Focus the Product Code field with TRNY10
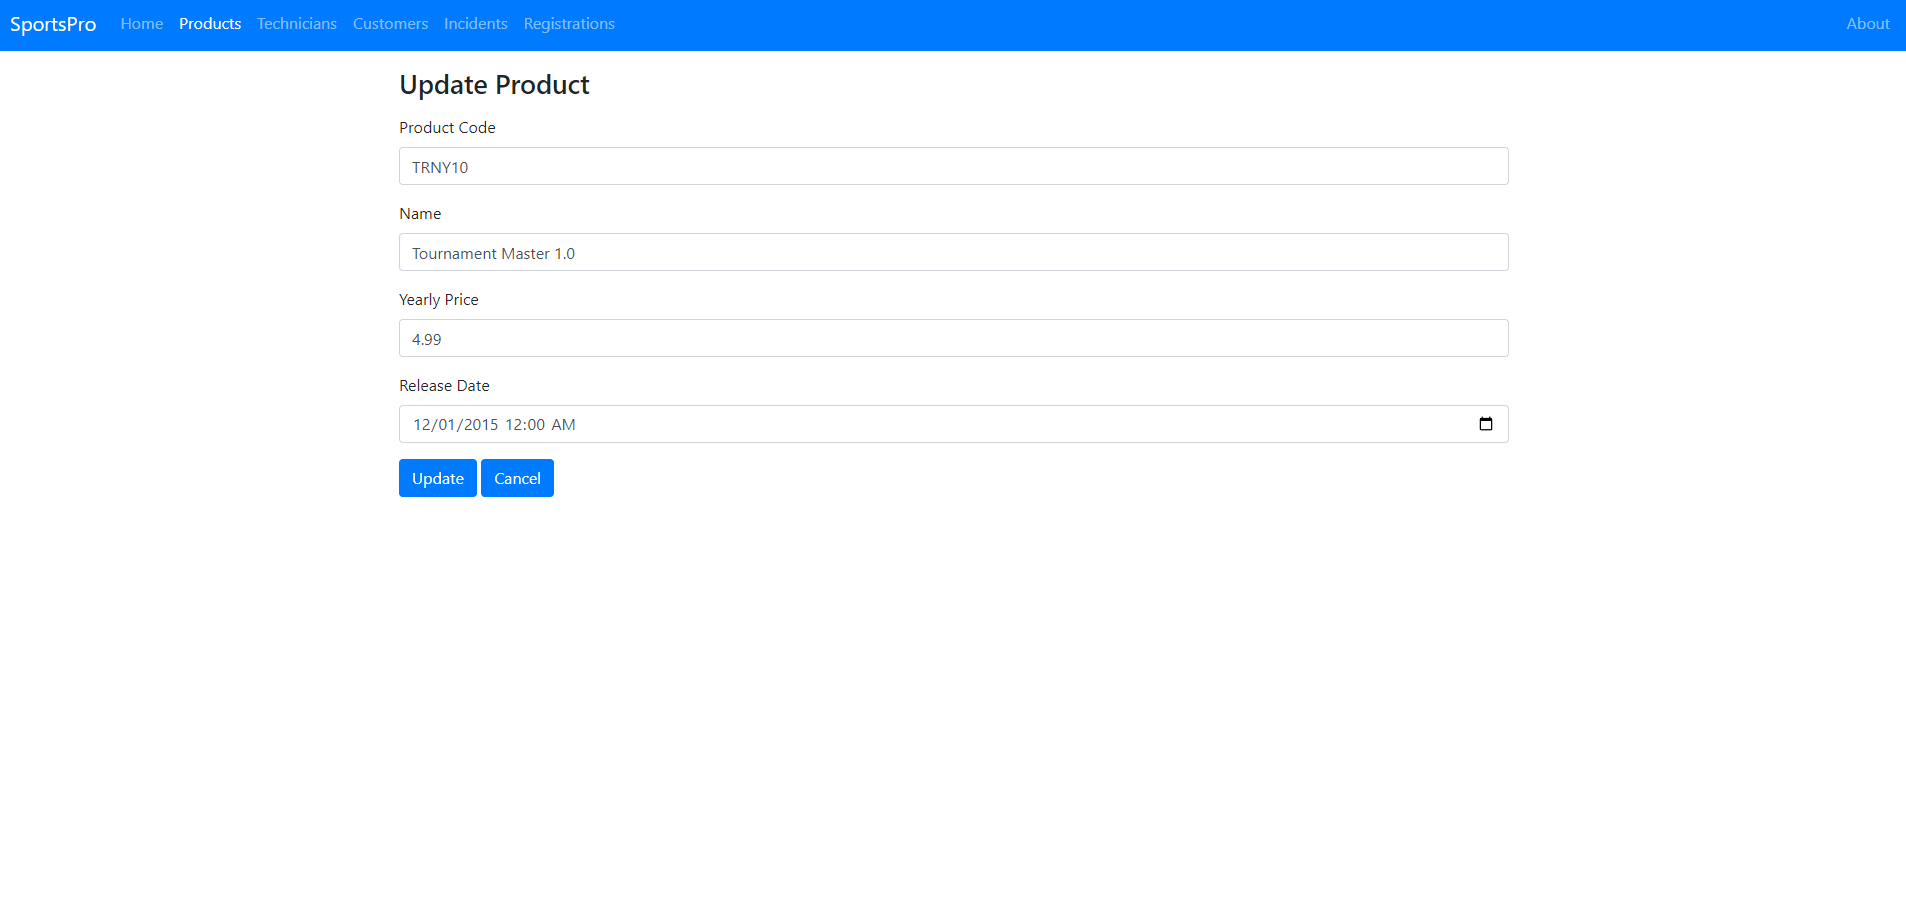1906x906 pixels. pos(953,166)
